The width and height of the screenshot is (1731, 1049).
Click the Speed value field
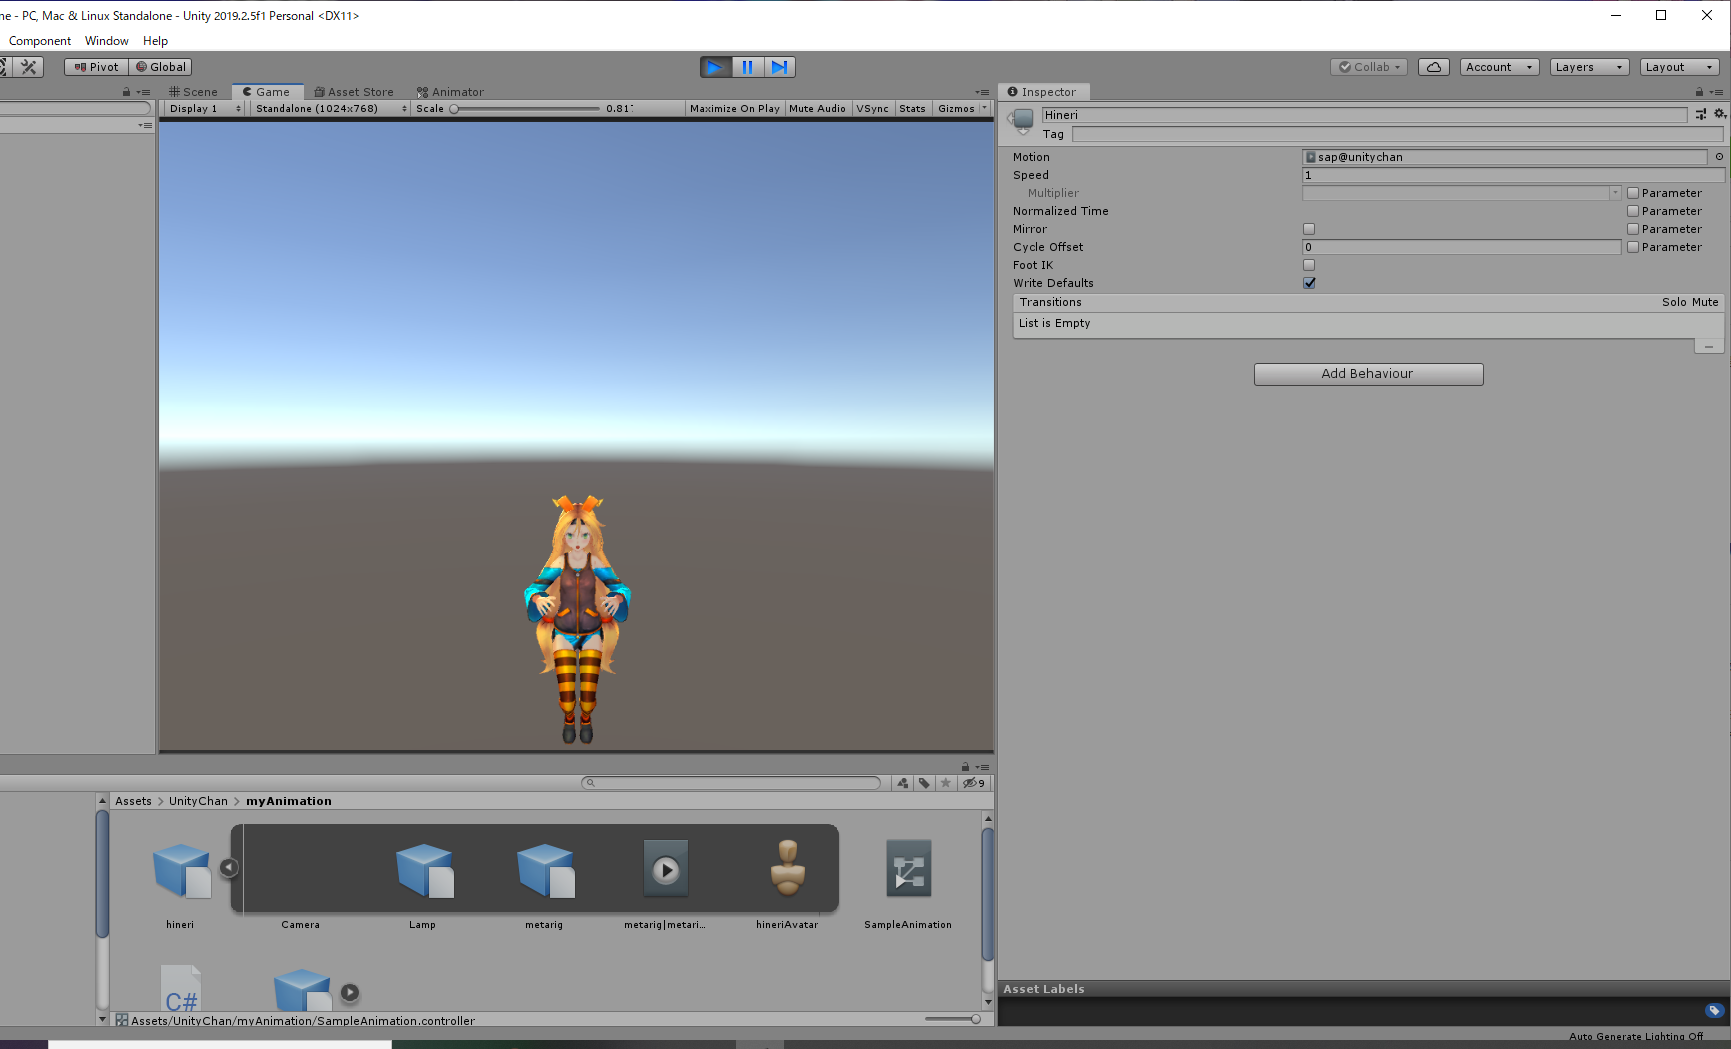[1513, 175]
